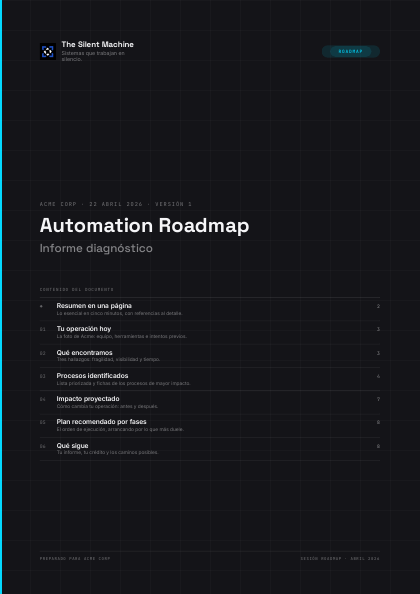Click the cyan ROADMAP badge

(350, 52)
